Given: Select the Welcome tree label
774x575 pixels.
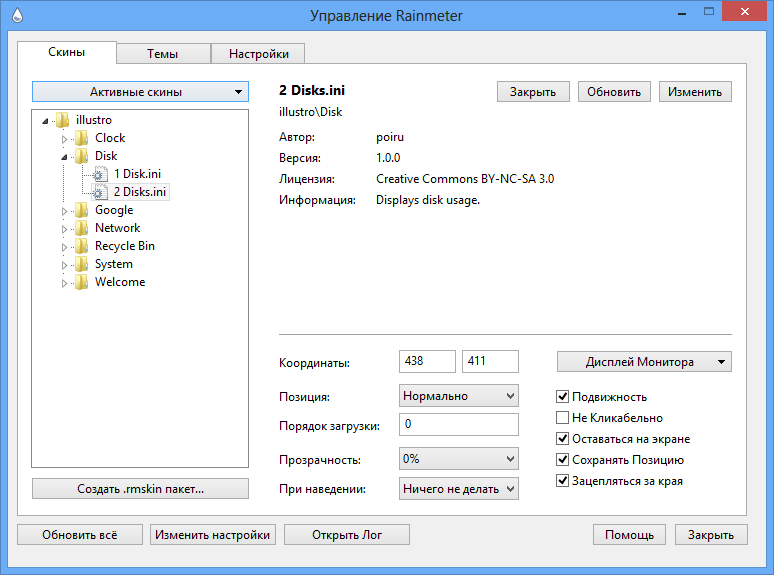Looking at the screenshot, I should click(120, 282).
